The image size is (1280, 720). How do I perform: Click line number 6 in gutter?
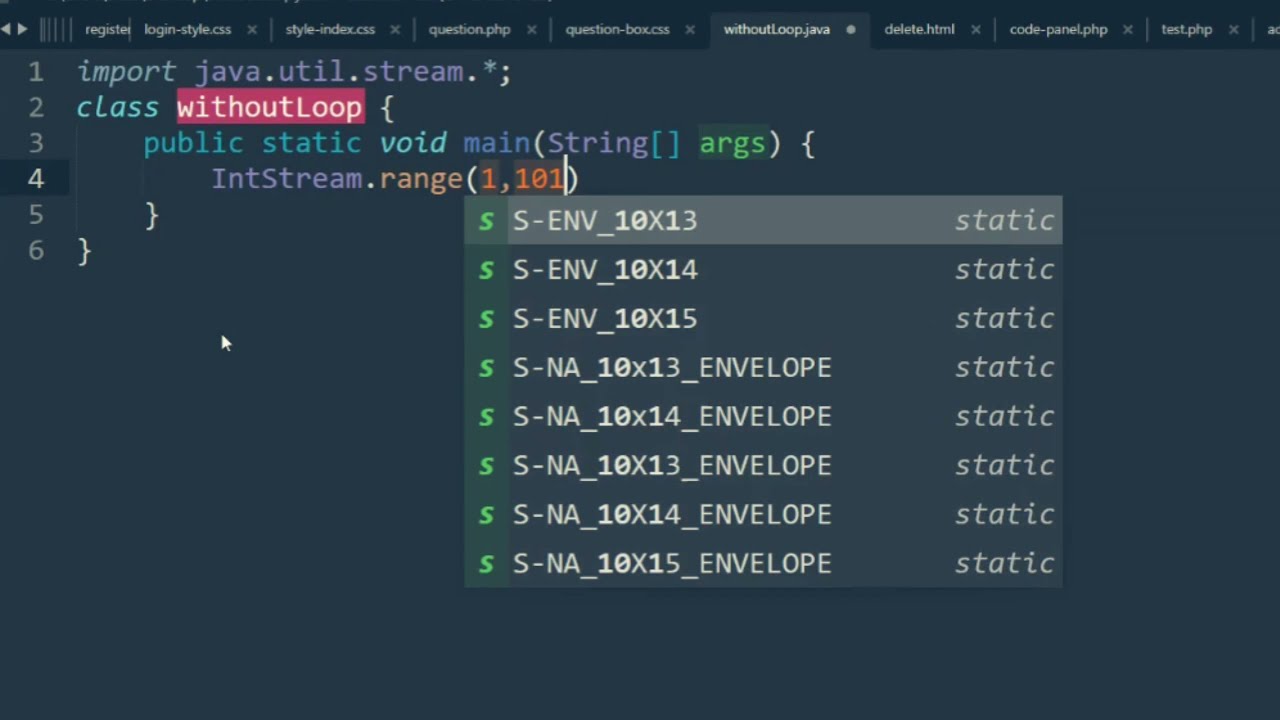[x=36, y=250]
